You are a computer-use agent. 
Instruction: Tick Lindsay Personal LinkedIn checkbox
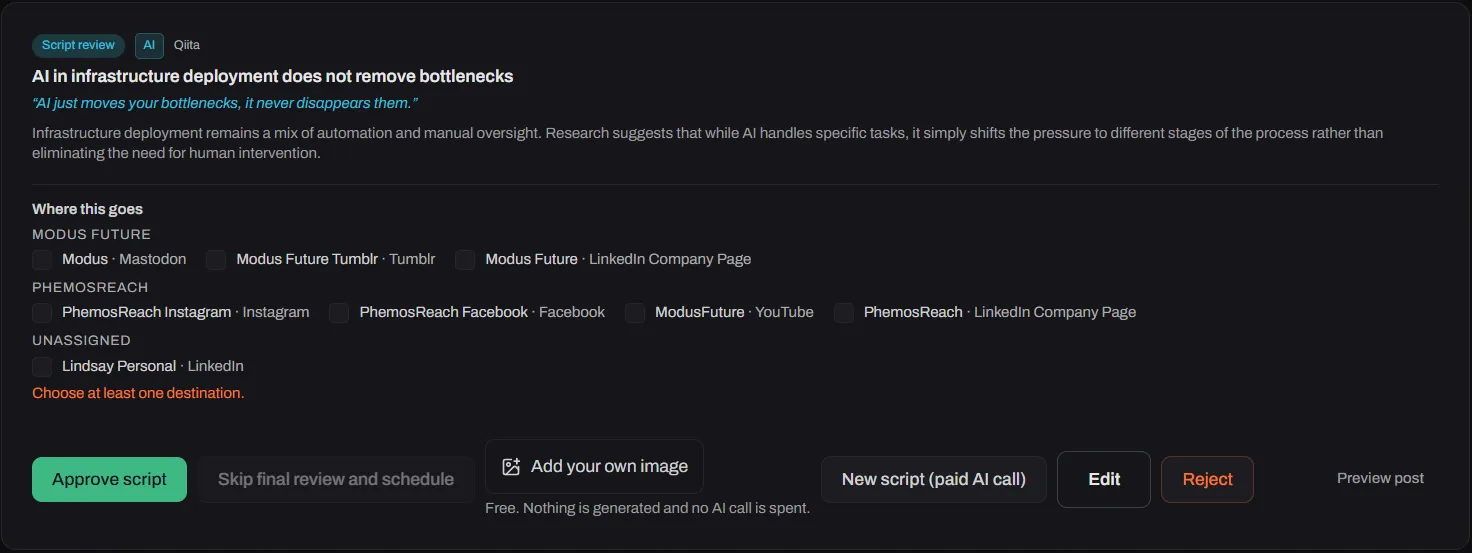tap(42, 367)
